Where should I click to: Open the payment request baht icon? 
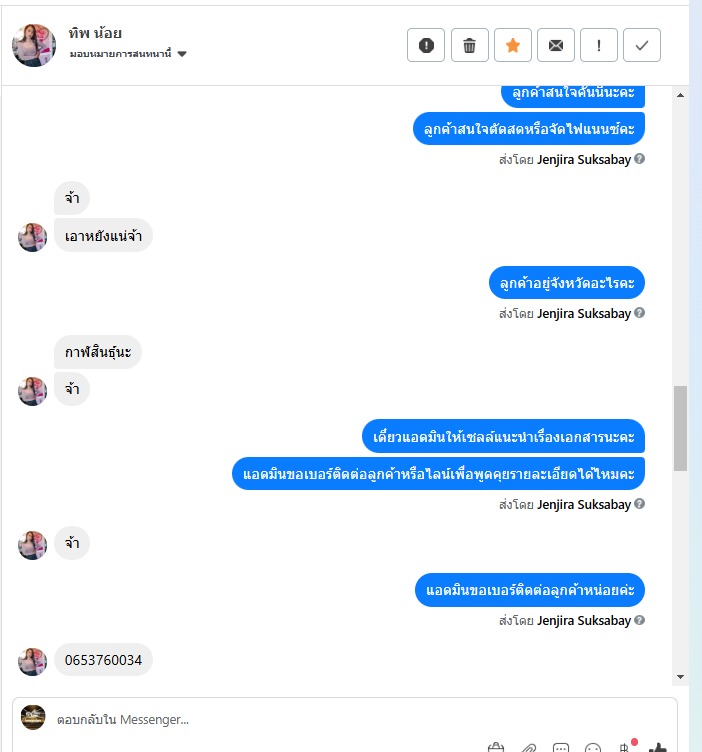pos(624,748)
